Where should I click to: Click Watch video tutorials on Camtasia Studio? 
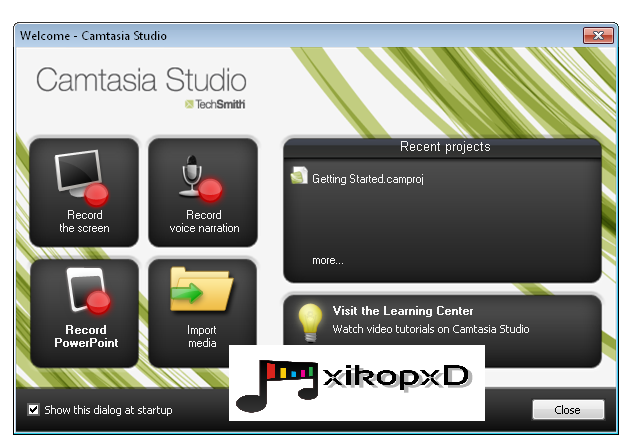[x=431, y=329]
